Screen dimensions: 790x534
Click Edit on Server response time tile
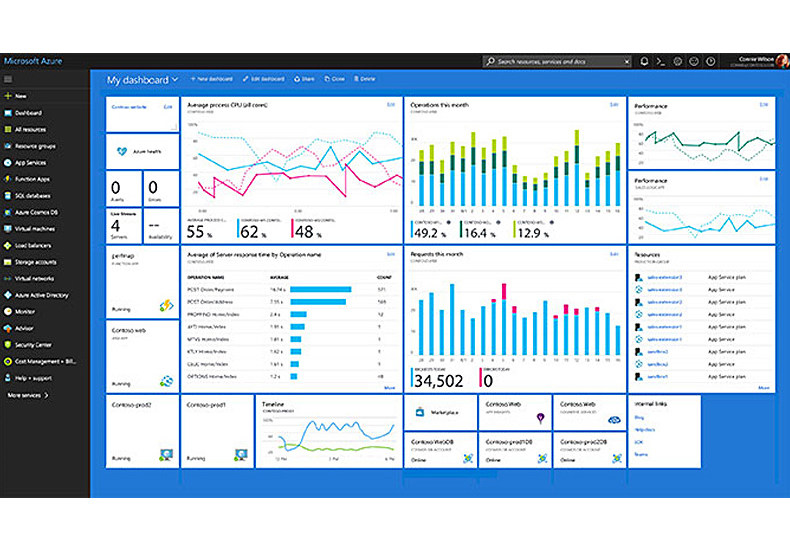coord(390,254)
